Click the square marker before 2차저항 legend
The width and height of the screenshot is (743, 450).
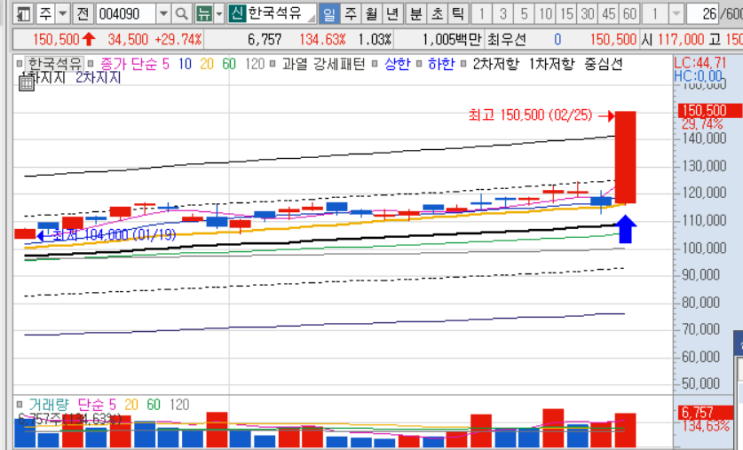point(463,63)
